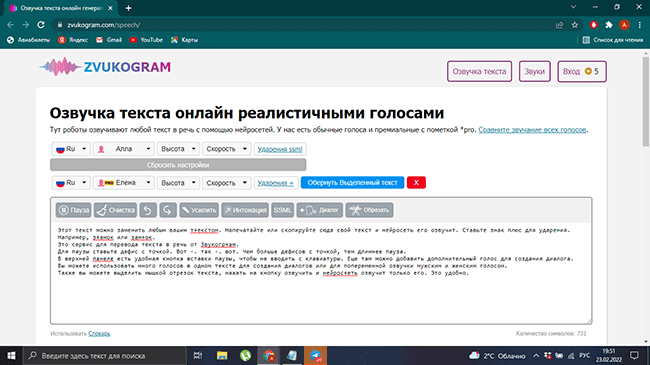The height and width of the screenshot is (365, 650).
Task: Open the Windows notification center
Action: [634, 355]
